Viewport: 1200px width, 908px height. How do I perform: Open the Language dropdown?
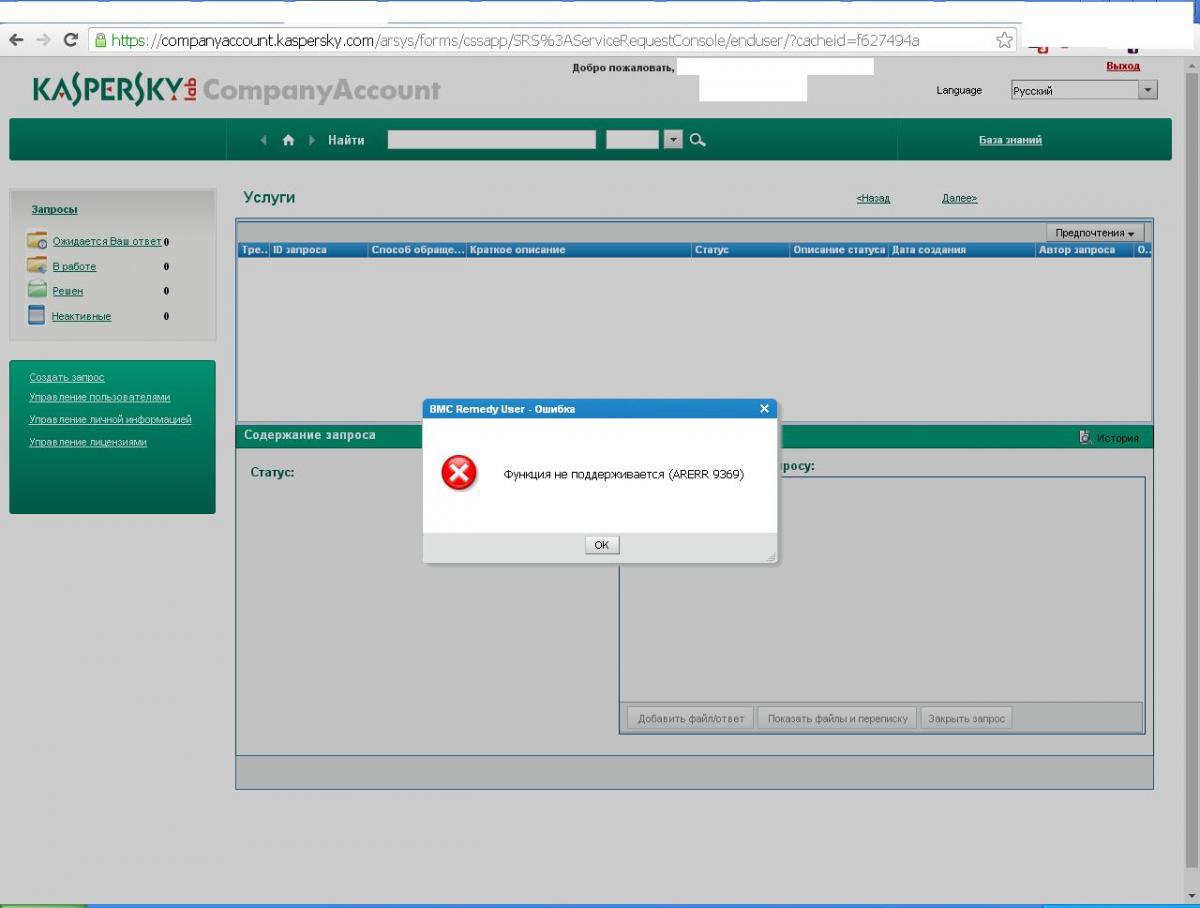coord(1147,90)
